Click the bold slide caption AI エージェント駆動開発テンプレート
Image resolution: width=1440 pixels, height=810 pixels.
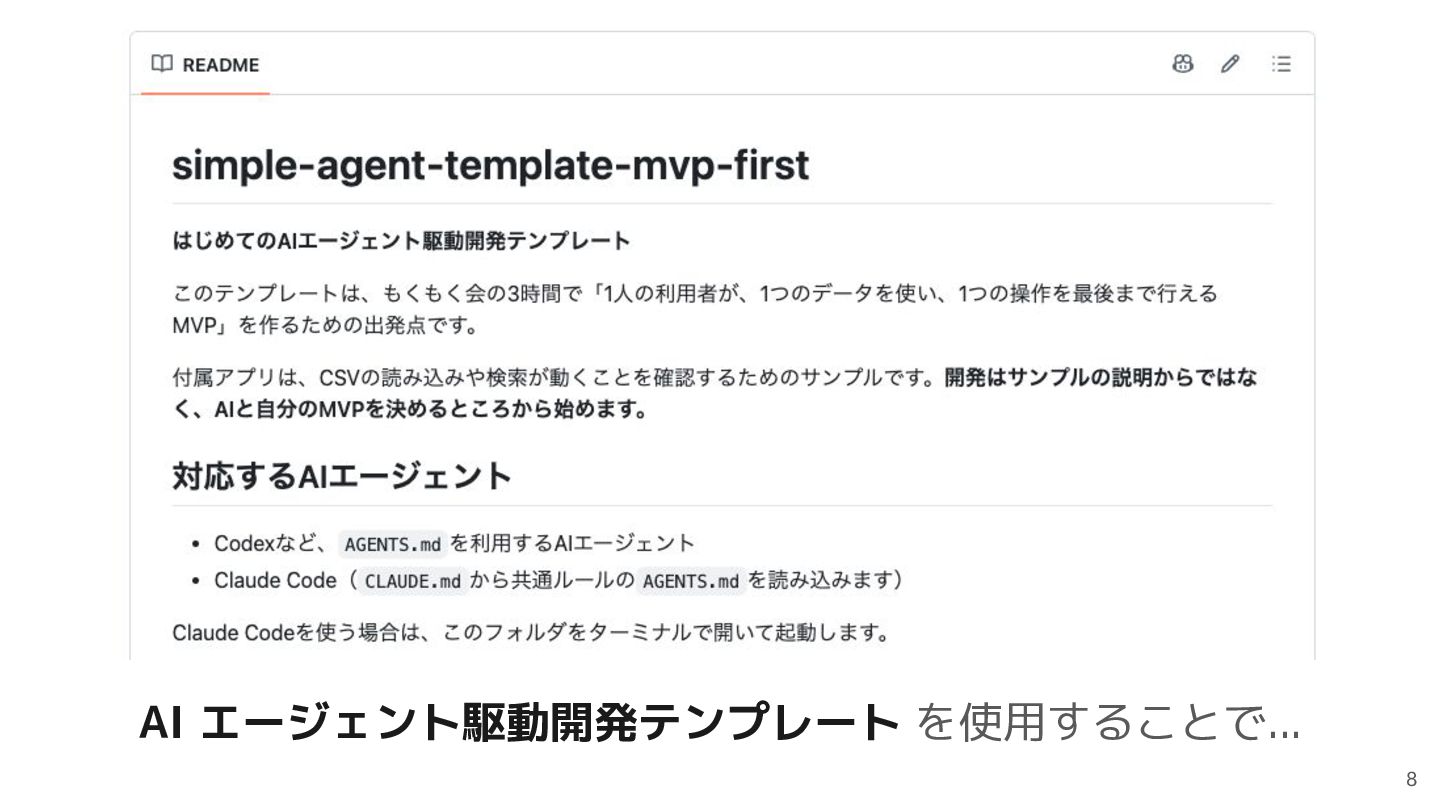click(x=520, y=722)
